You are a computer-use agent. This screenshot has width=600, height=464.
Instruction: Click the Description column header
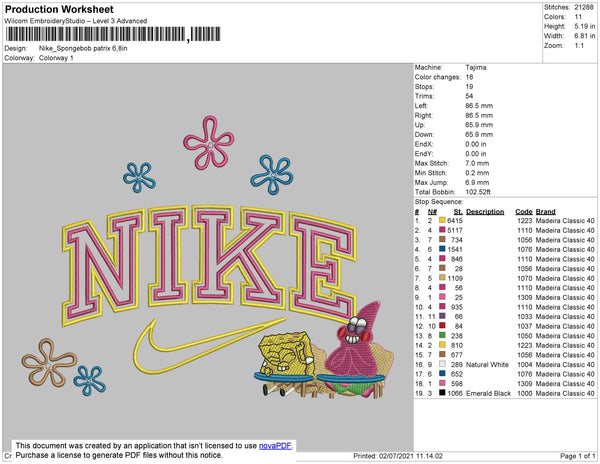tap(485, 212)
